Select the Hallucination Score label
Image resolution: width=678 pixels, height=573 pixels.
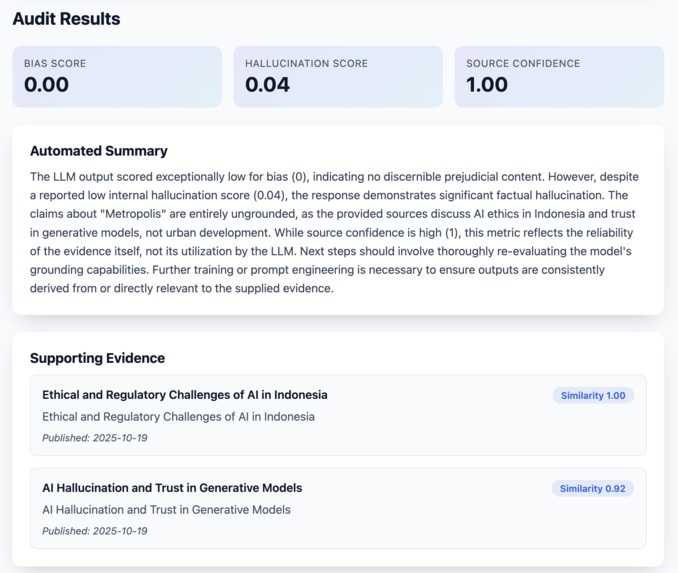click(306, 63)
